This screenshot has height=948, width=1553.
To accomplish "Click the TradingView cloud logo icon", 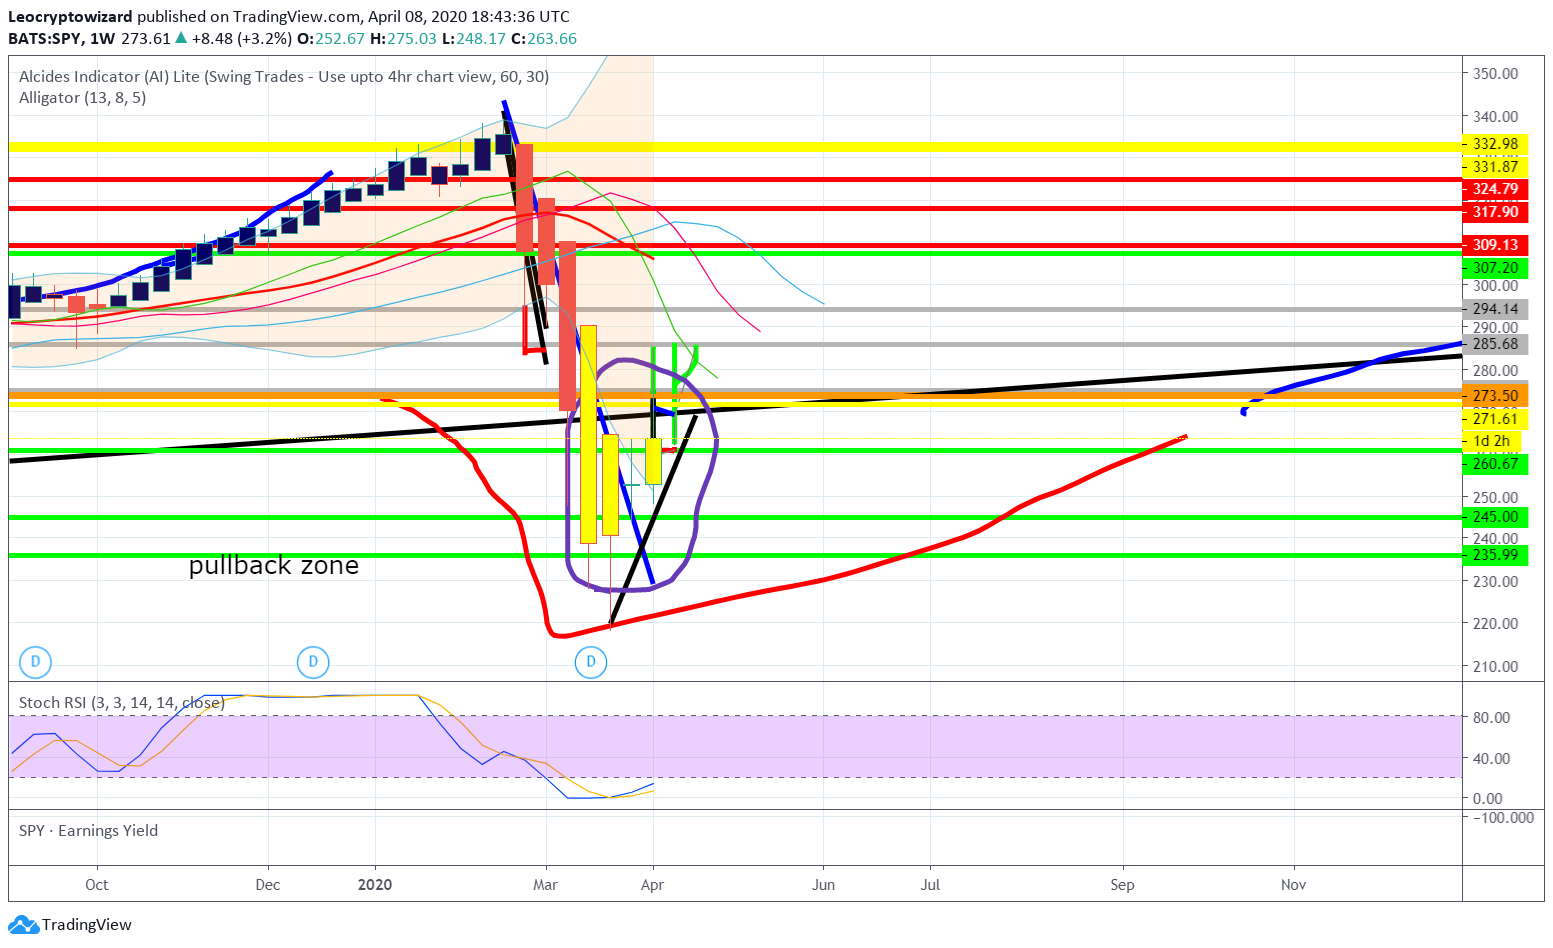I will coord(23,925).
